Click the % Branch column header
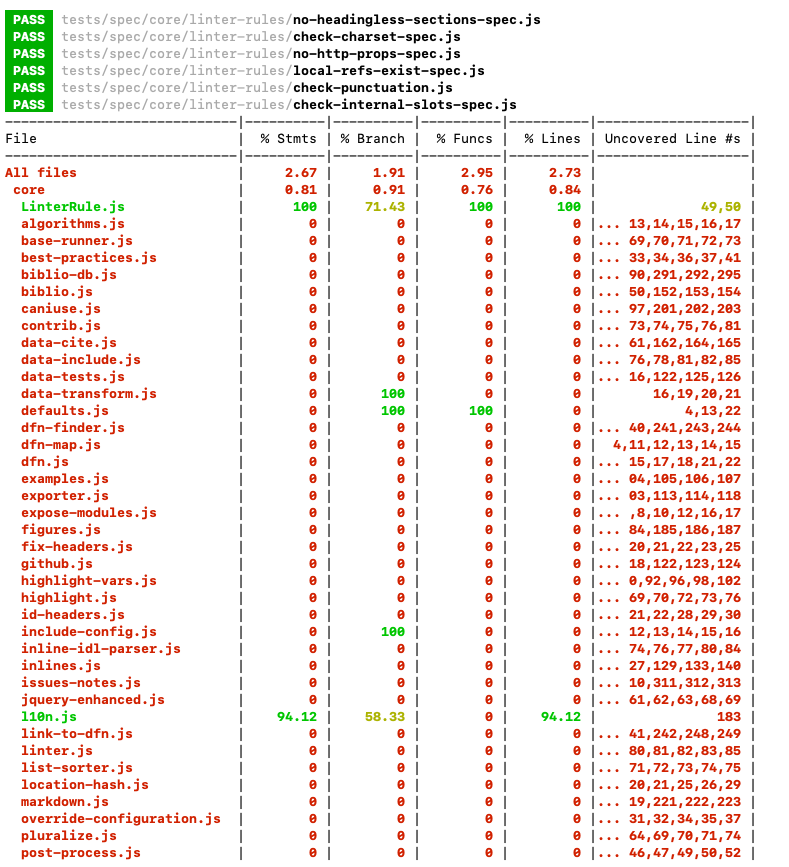Image resolution: width=789 pixels, height=867 pixels. point(373,139)
